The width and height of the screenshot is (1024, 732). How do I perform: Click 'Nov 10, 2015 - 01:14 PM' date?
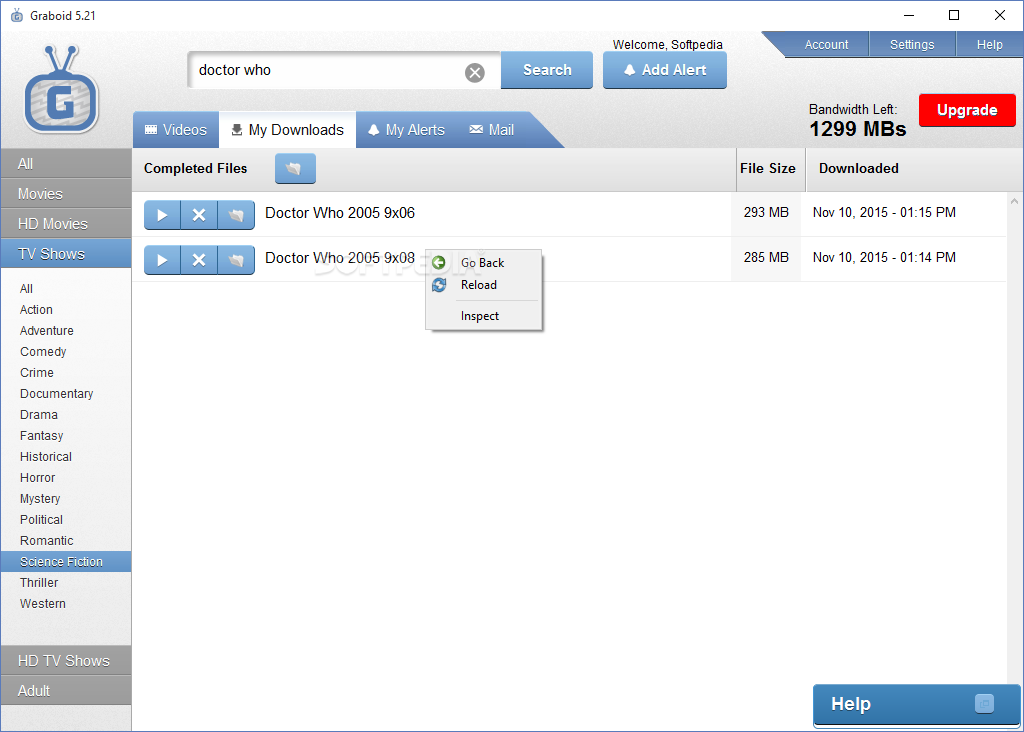click(884, 257)
